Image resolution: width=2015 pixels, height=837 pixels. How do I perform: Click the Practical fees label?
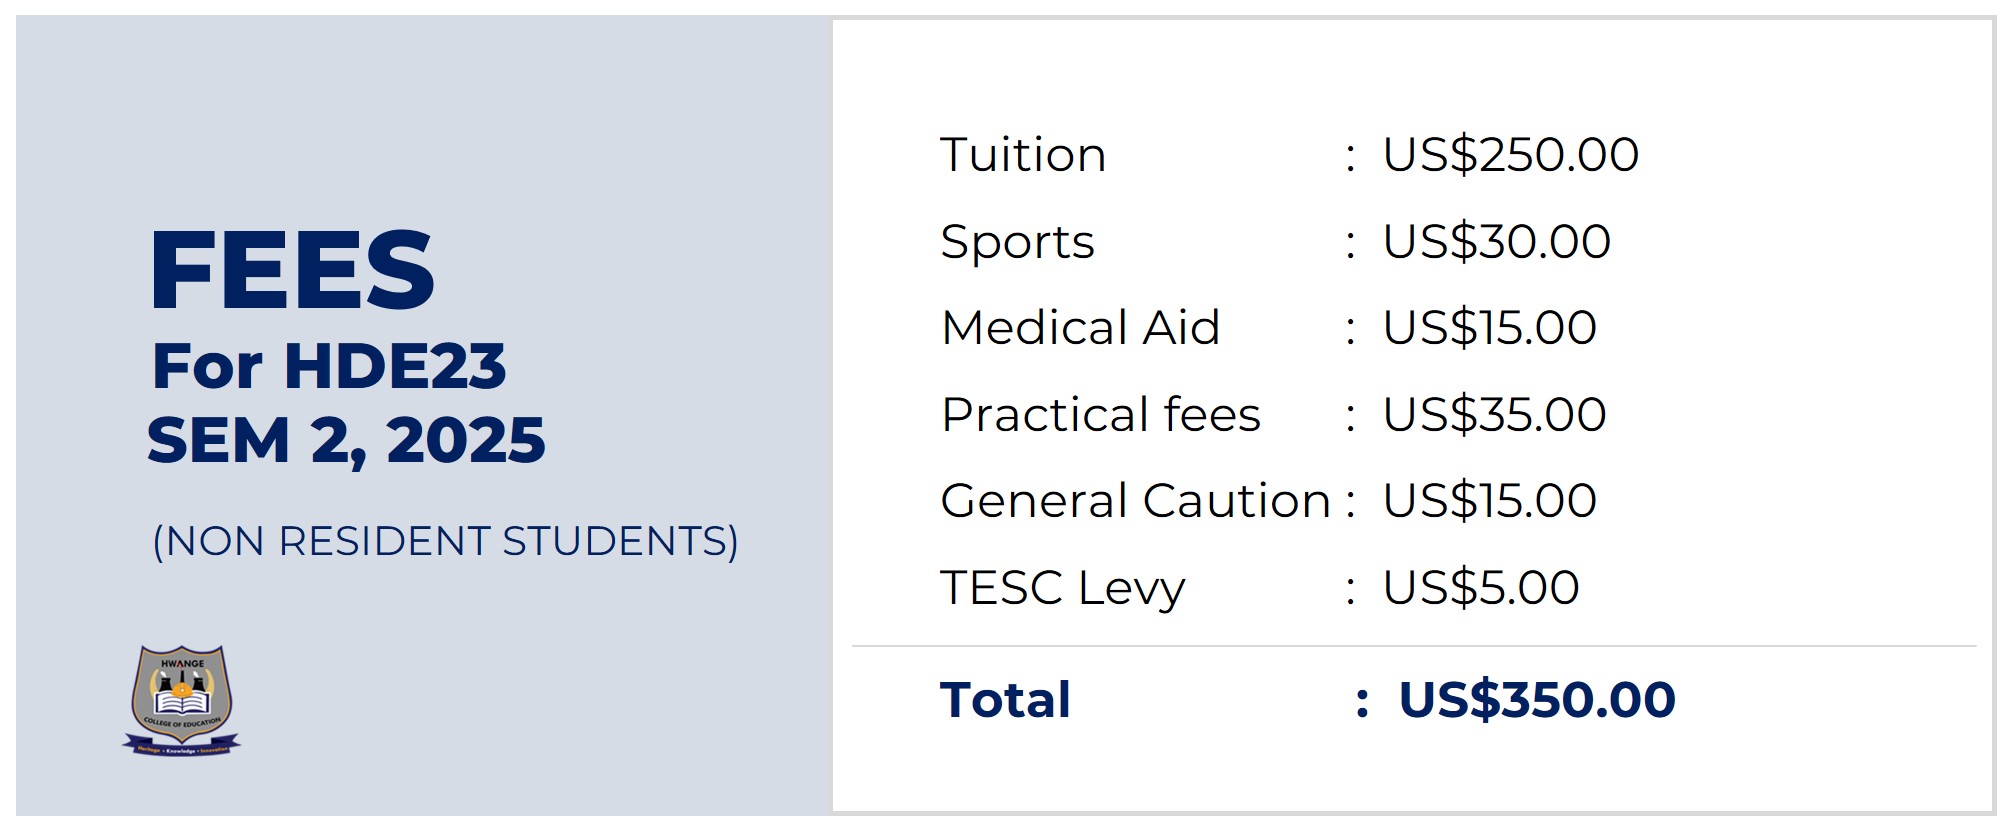(1100, 415)
